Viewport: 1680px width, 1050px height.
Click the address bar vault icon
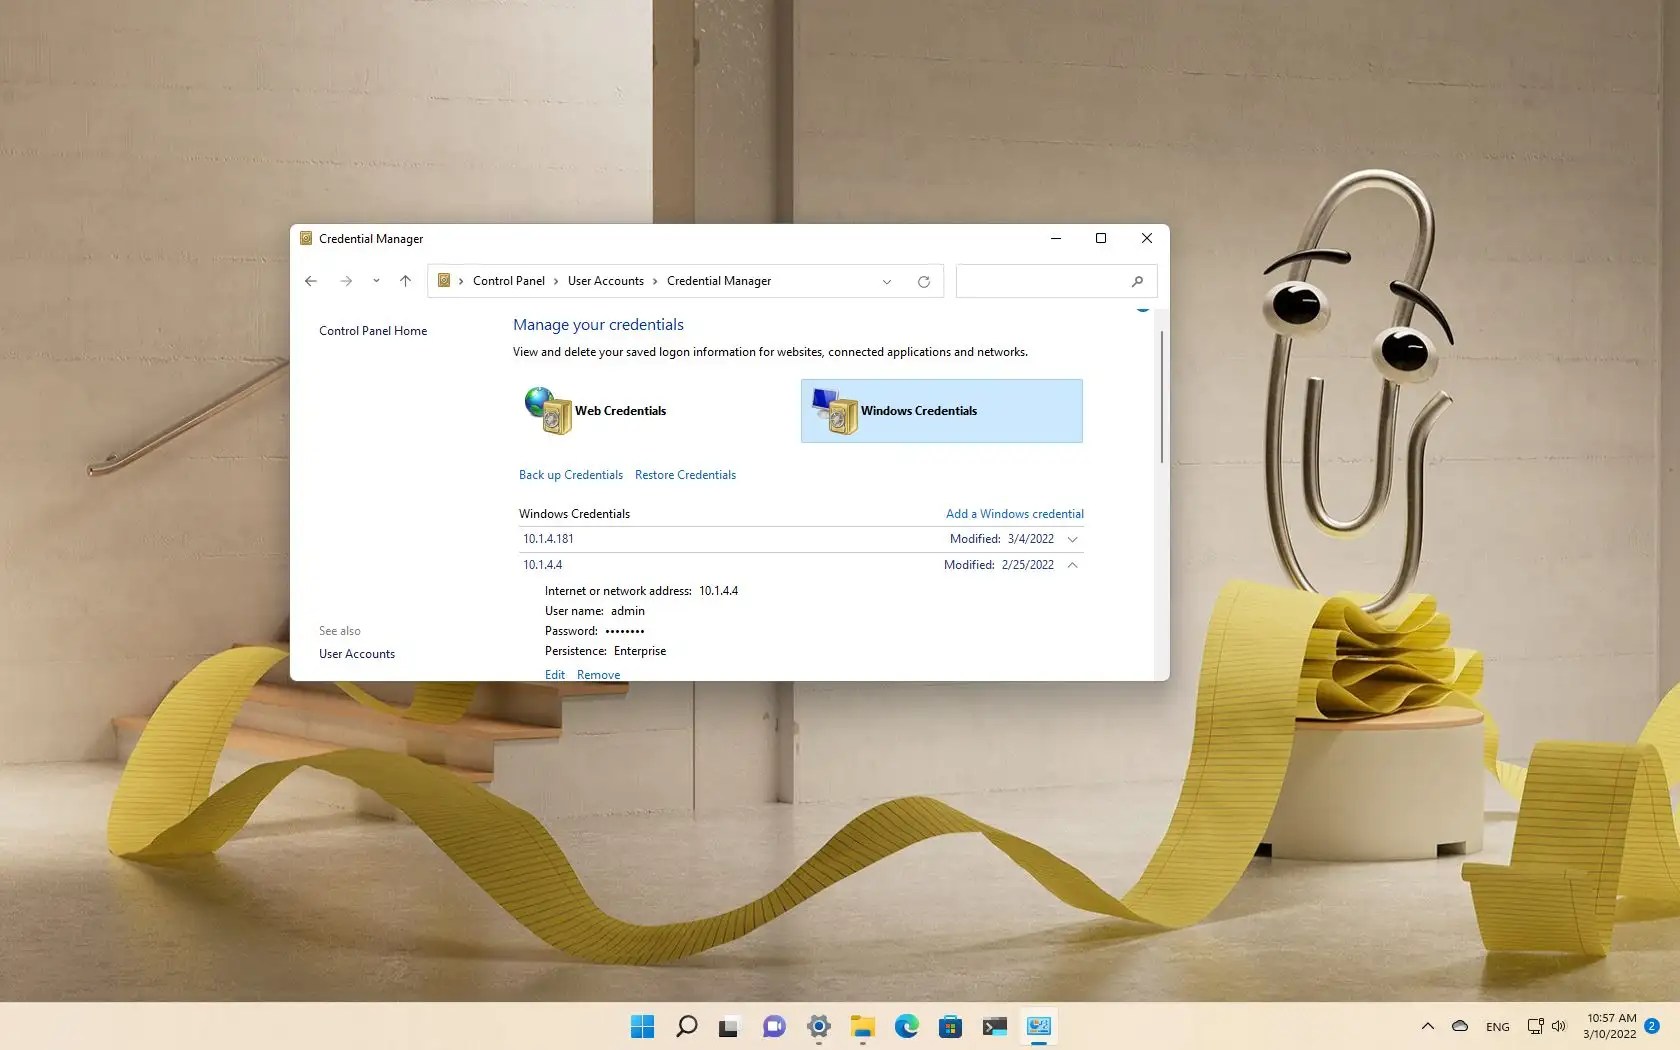click(444, 281)
